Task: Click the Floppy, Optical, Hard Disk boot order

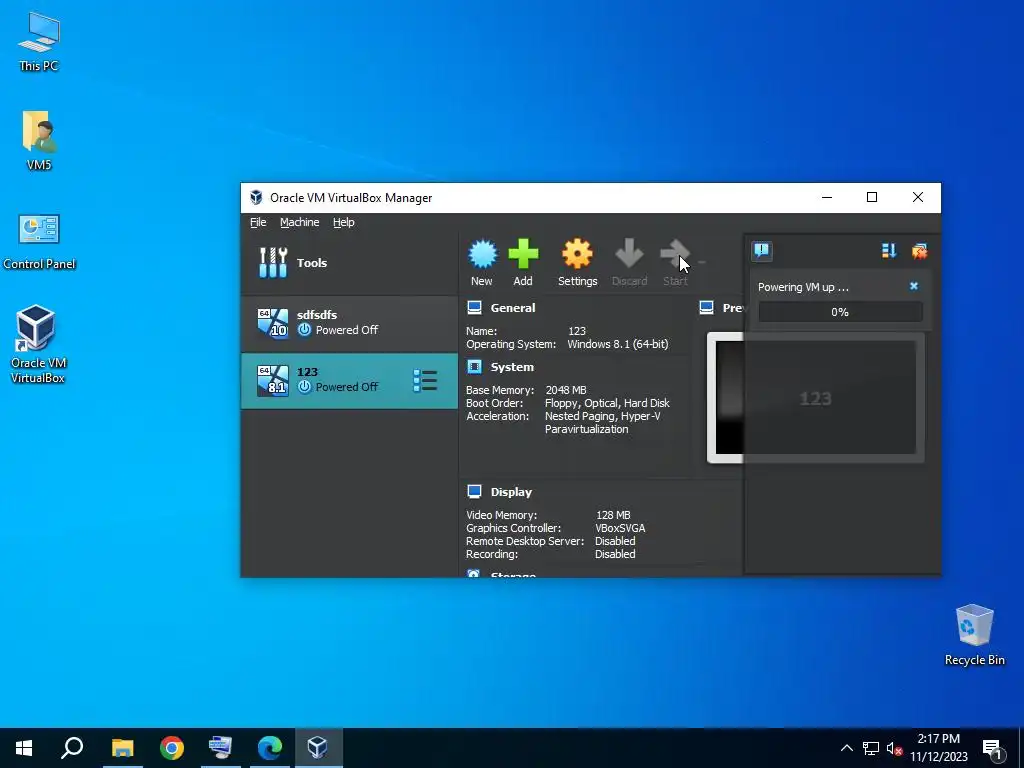Action: click(607, 403)
